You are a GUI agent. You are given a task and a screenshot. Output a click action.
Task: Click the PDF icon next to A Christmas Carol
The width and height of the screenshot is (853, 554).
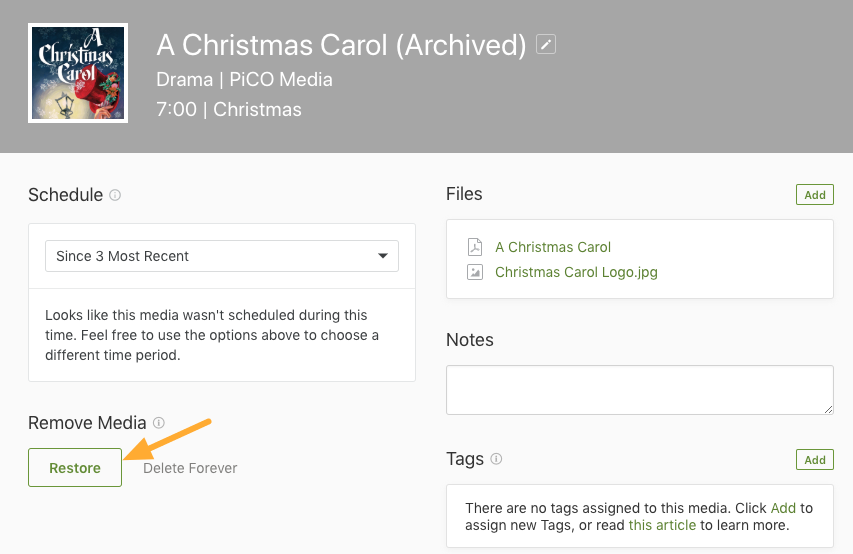coord(475,247)
